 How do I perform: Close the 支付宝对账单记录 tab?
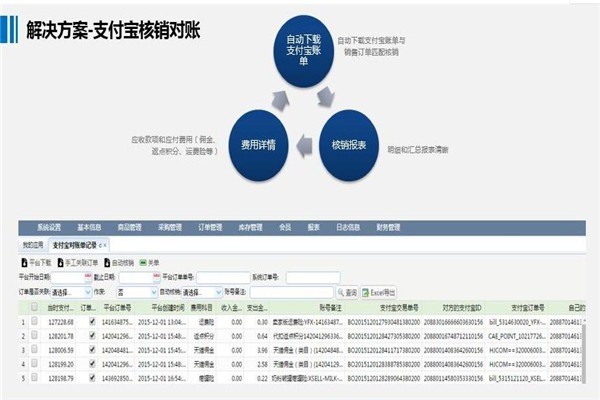105,246
